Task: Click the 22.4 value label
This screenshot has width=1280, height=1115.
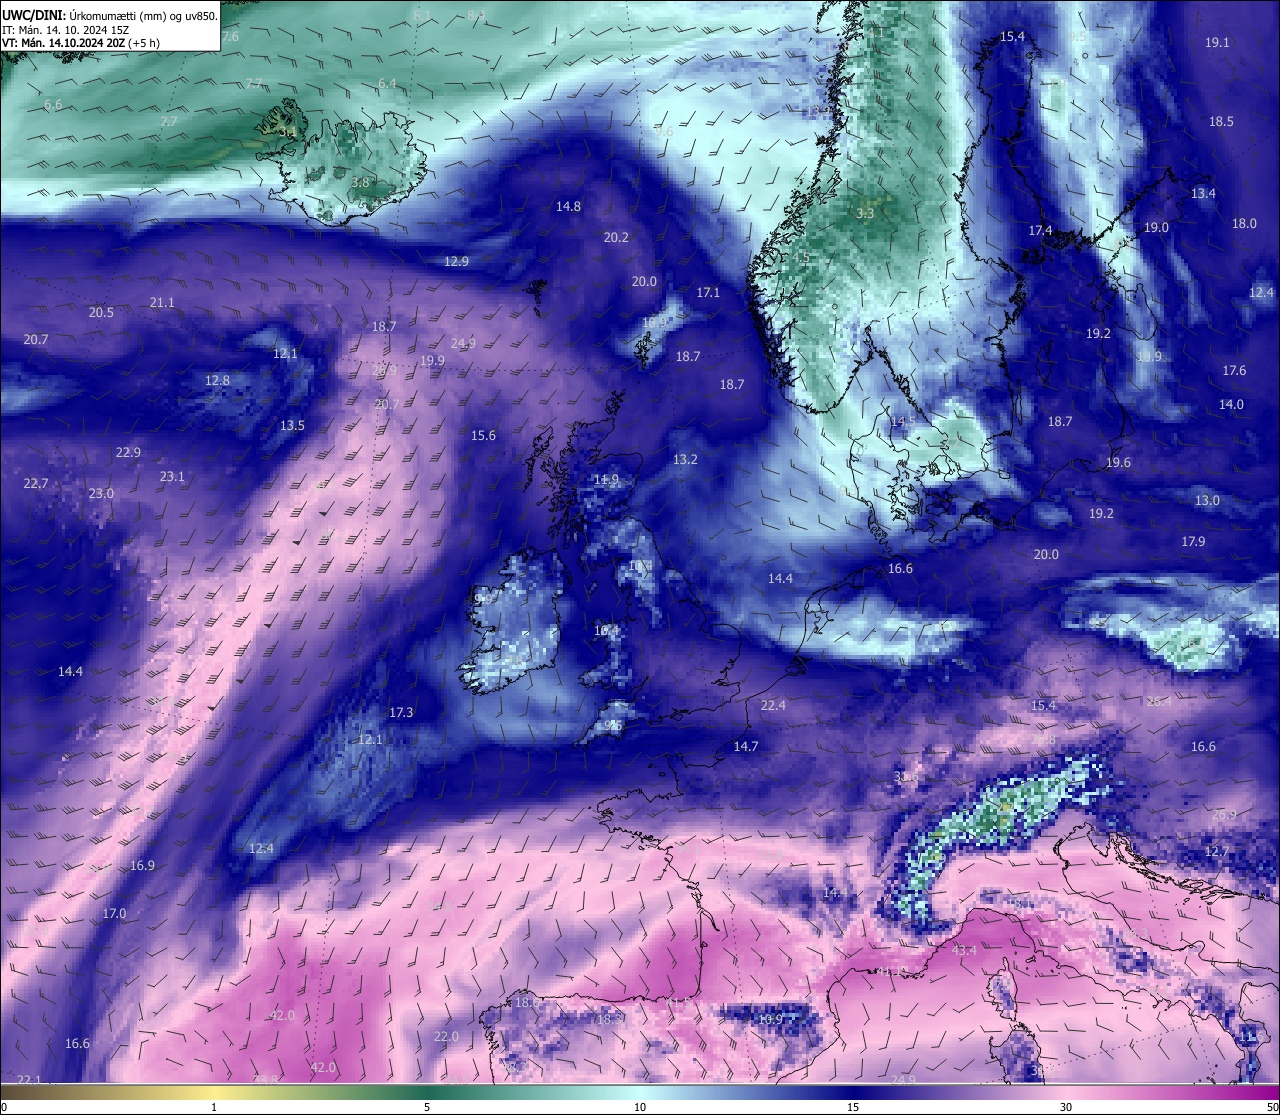Action: click(x=773, y=705)
